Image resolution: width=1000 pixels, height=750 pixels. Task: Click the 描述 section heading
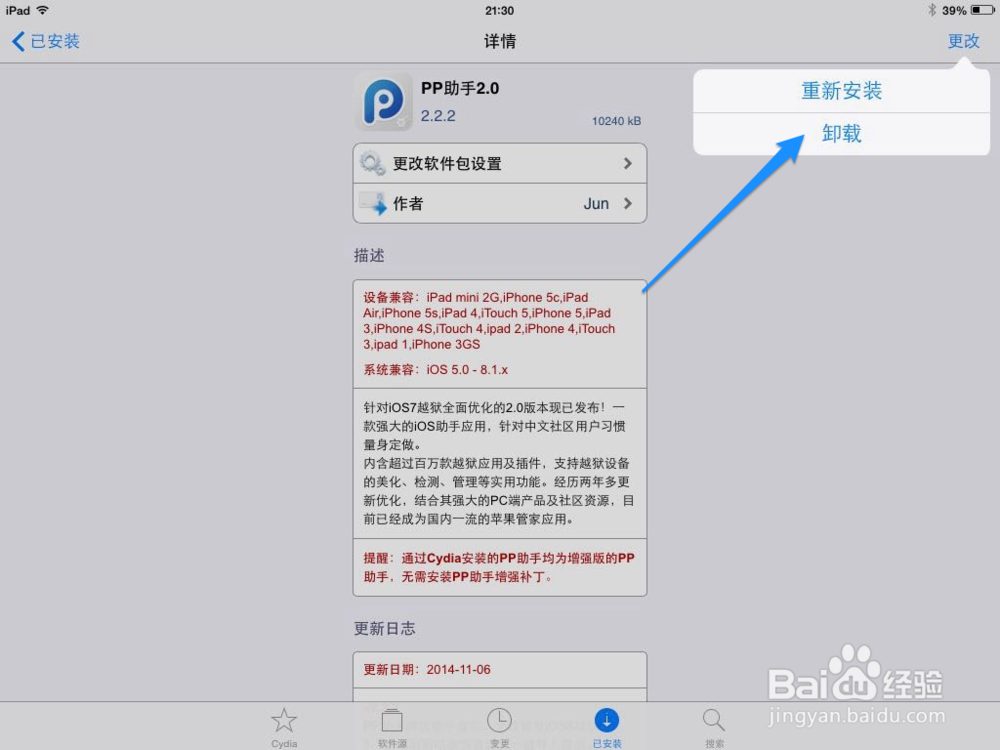pos(369,256)
